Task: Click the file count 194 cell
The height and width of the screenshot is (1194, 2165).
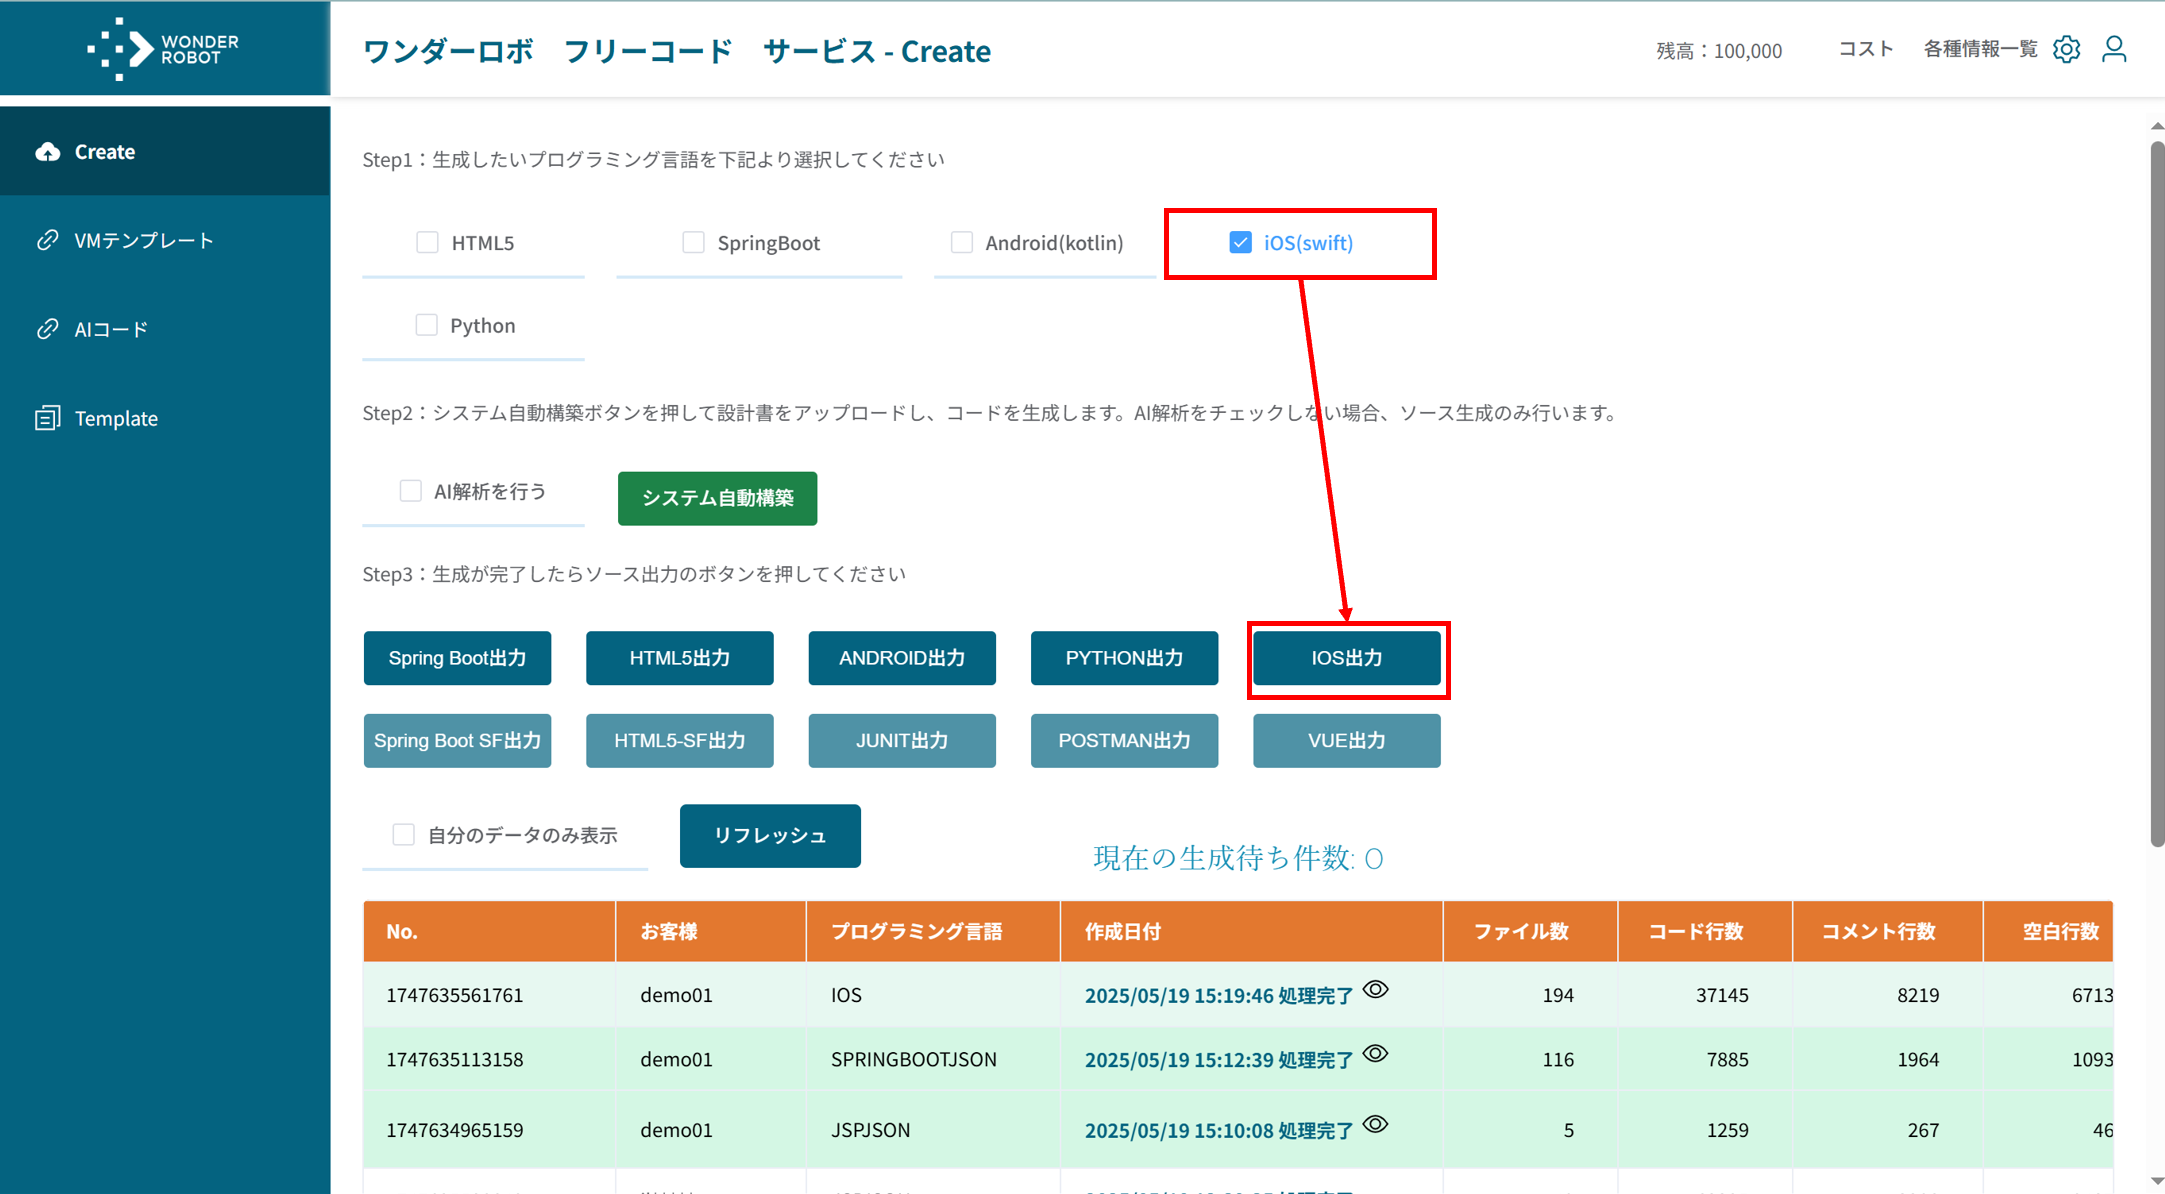Action: (x=1558, y=995)
